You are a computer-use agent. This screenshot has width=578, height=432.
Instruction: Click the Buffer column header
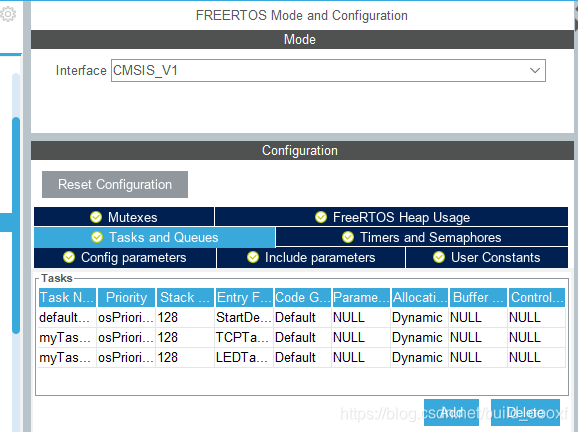tap(478, 297)
